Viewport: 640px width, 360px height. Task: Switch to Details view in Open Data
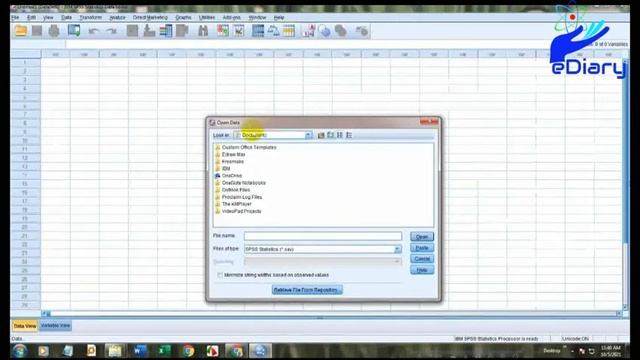pyautogui.click(x=349, y=135)
